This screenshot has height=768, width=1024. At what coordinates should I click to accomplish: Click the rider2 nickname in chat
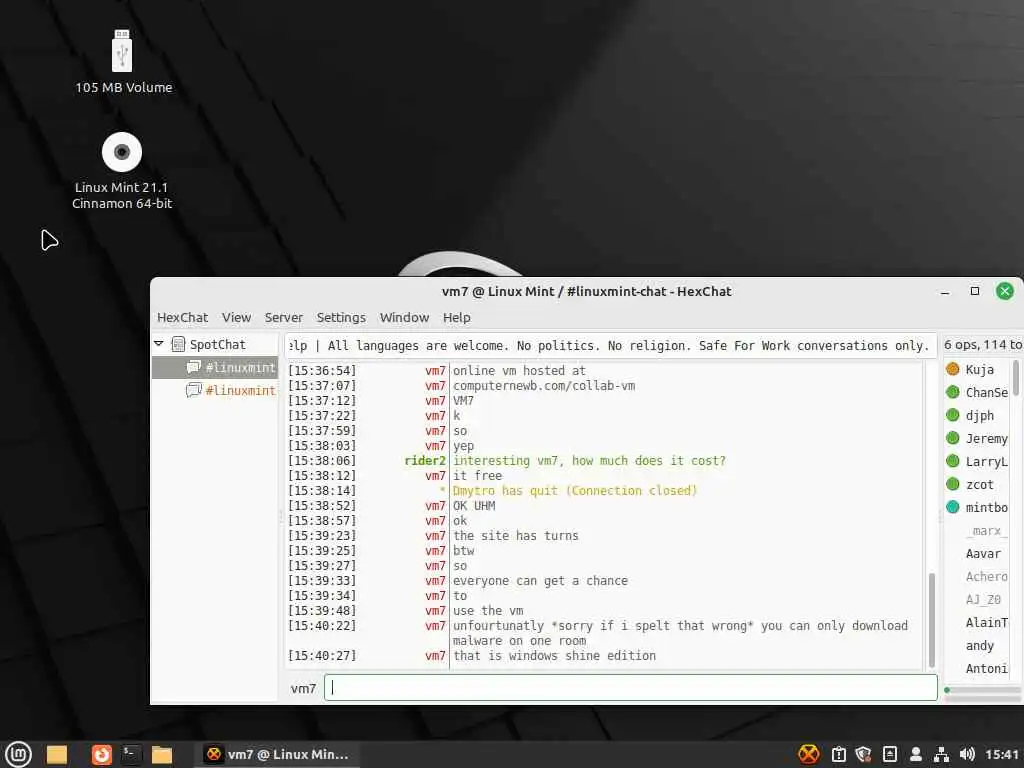point(424,461)
